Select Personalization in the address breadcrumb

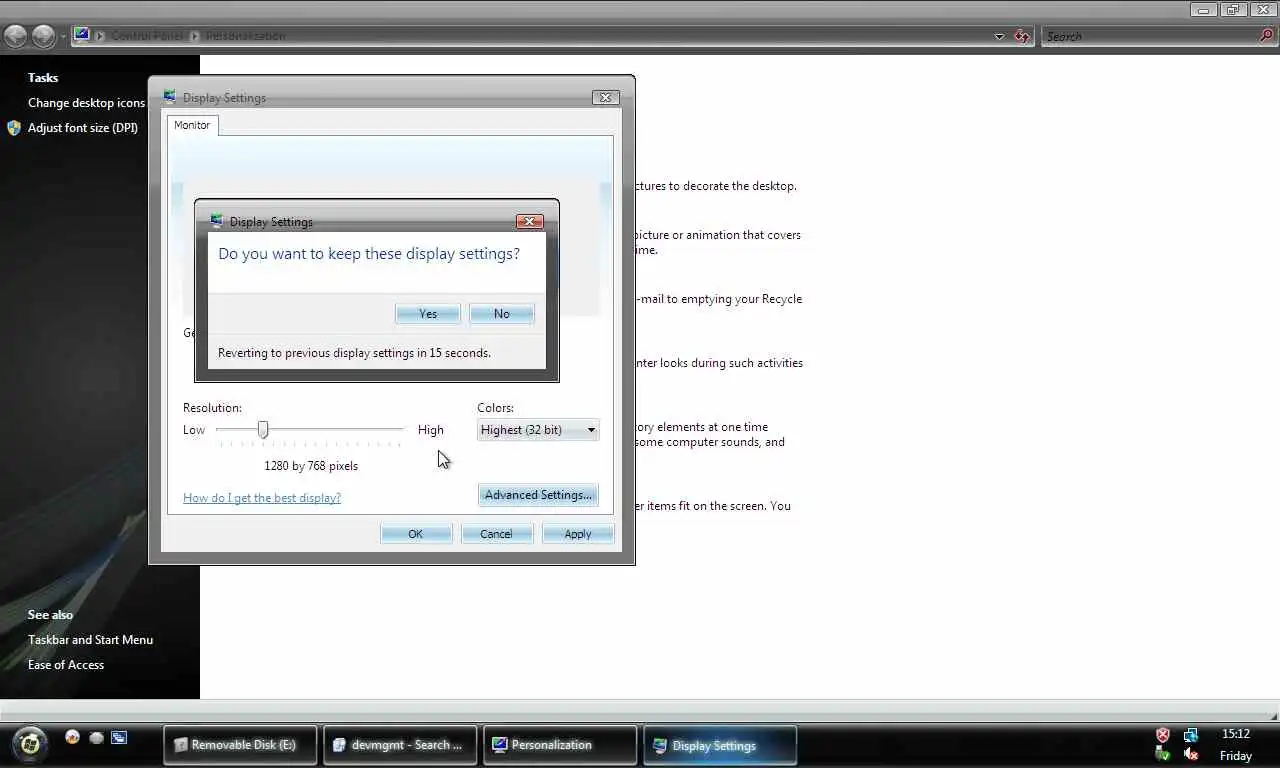pos(246,36)
